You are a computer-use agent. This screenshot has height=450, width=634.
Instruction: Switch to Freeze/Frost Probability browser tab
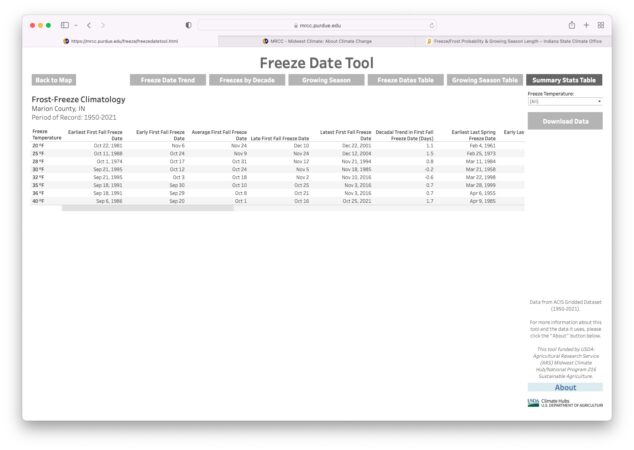tap(515, 41)
